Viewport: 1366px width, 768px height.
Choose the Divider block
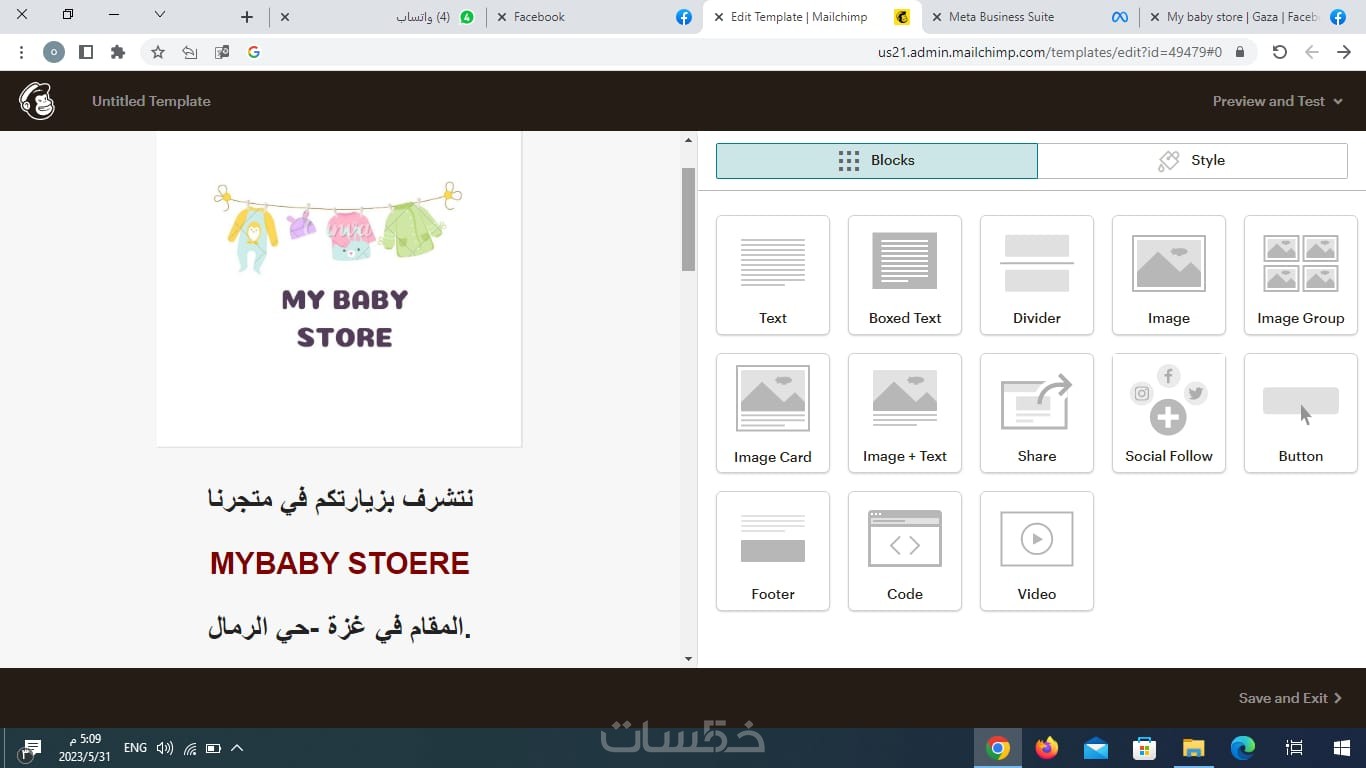[x=1037, y=275]
